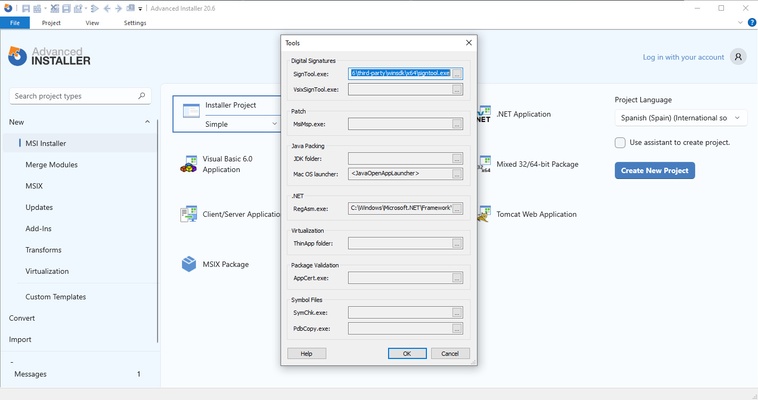Click the Tomcat Web Application icon
Viewport: 758px width, 400px height.
[484, 214]
